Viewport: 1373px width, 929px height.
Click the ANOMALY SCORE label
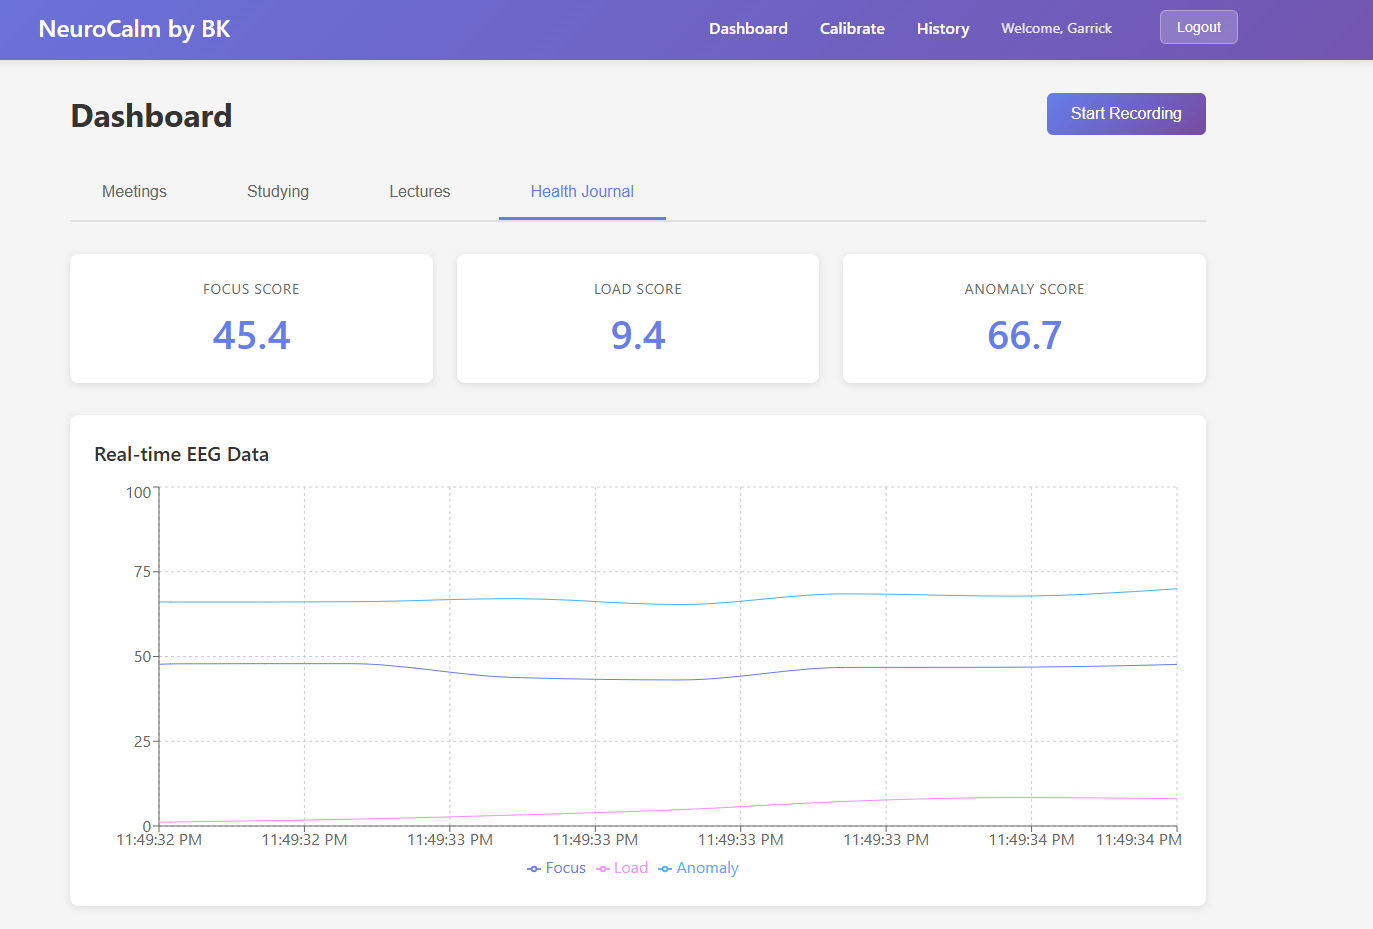tap(1024, 289)
